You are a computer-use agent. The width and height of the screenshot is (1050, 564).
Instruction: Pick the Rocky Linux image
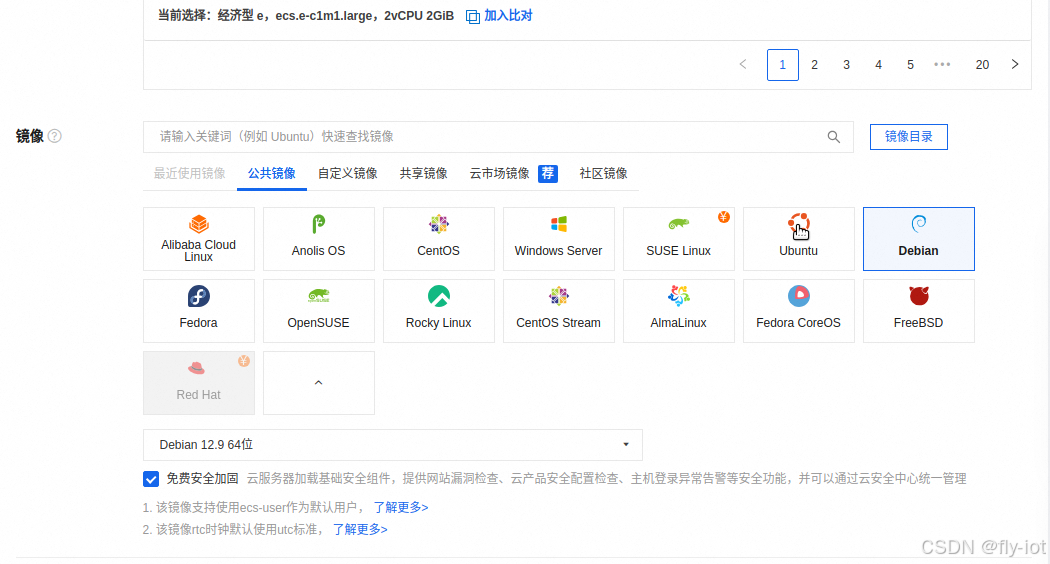(x=439, y=311)
